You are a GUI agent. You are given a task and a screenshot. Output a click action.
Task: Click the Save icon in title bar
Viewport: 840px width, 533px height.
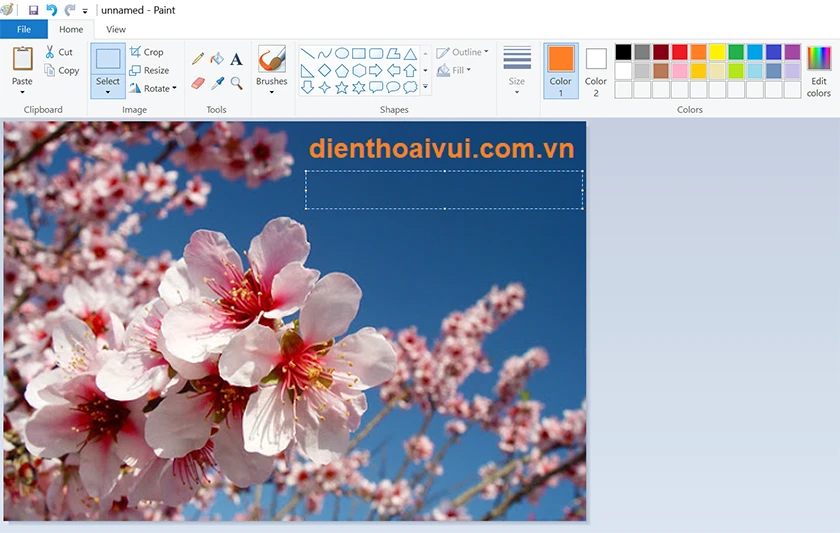(x=33, y=10)
